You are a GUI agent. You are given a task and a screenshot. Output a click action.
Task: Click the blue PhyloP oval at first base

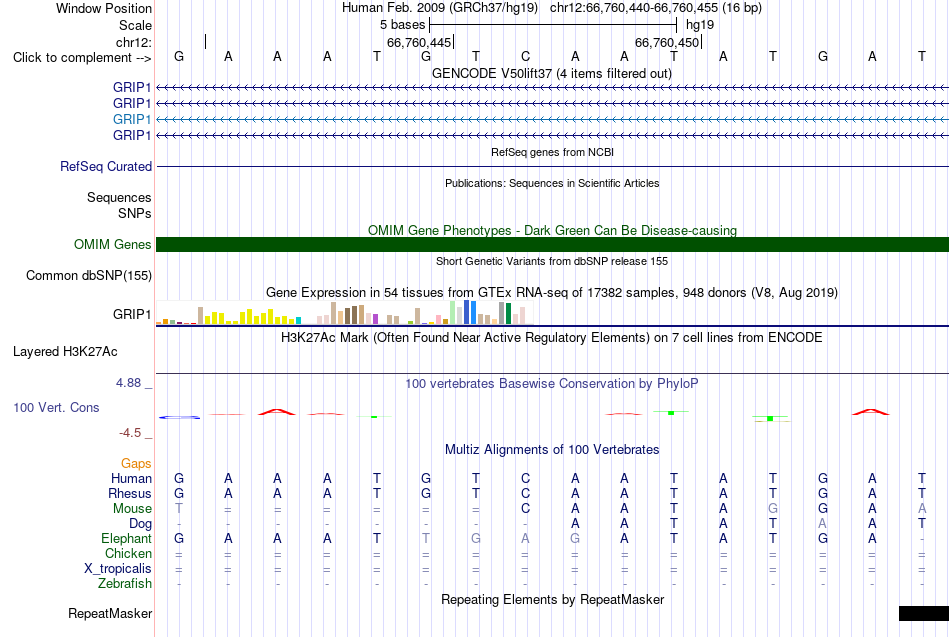tap(179, 417)
